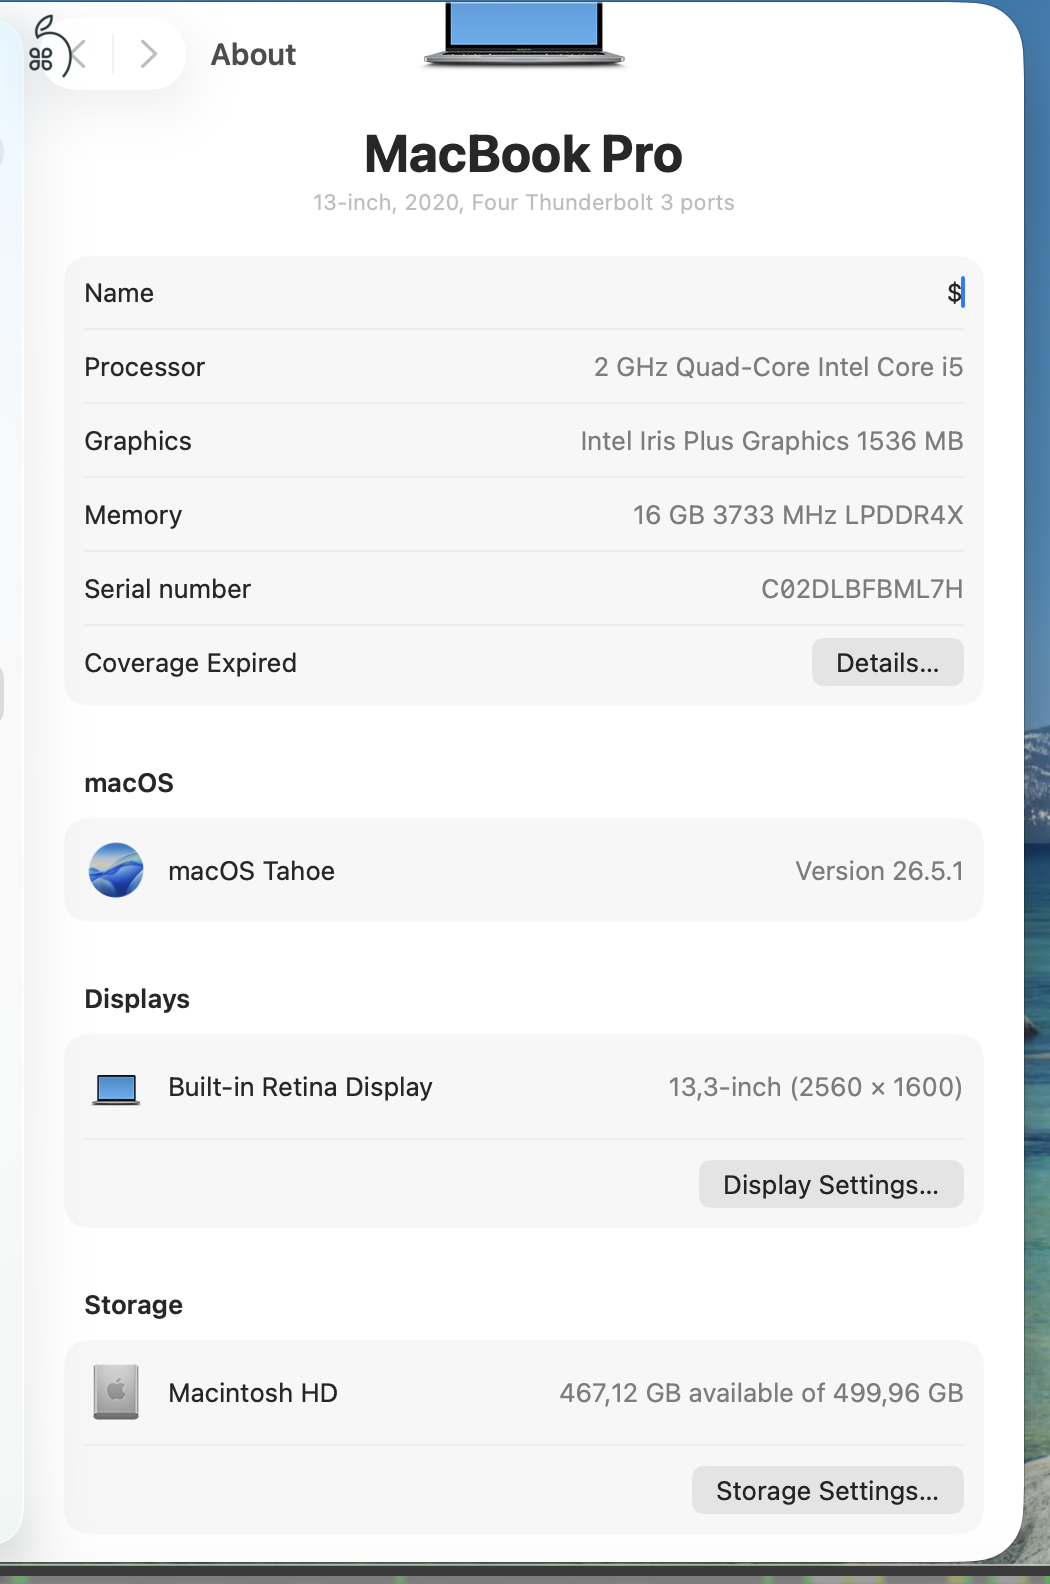1050x1584 pixels.
Task: Open coverage Details… button
Action: [888, 663]
